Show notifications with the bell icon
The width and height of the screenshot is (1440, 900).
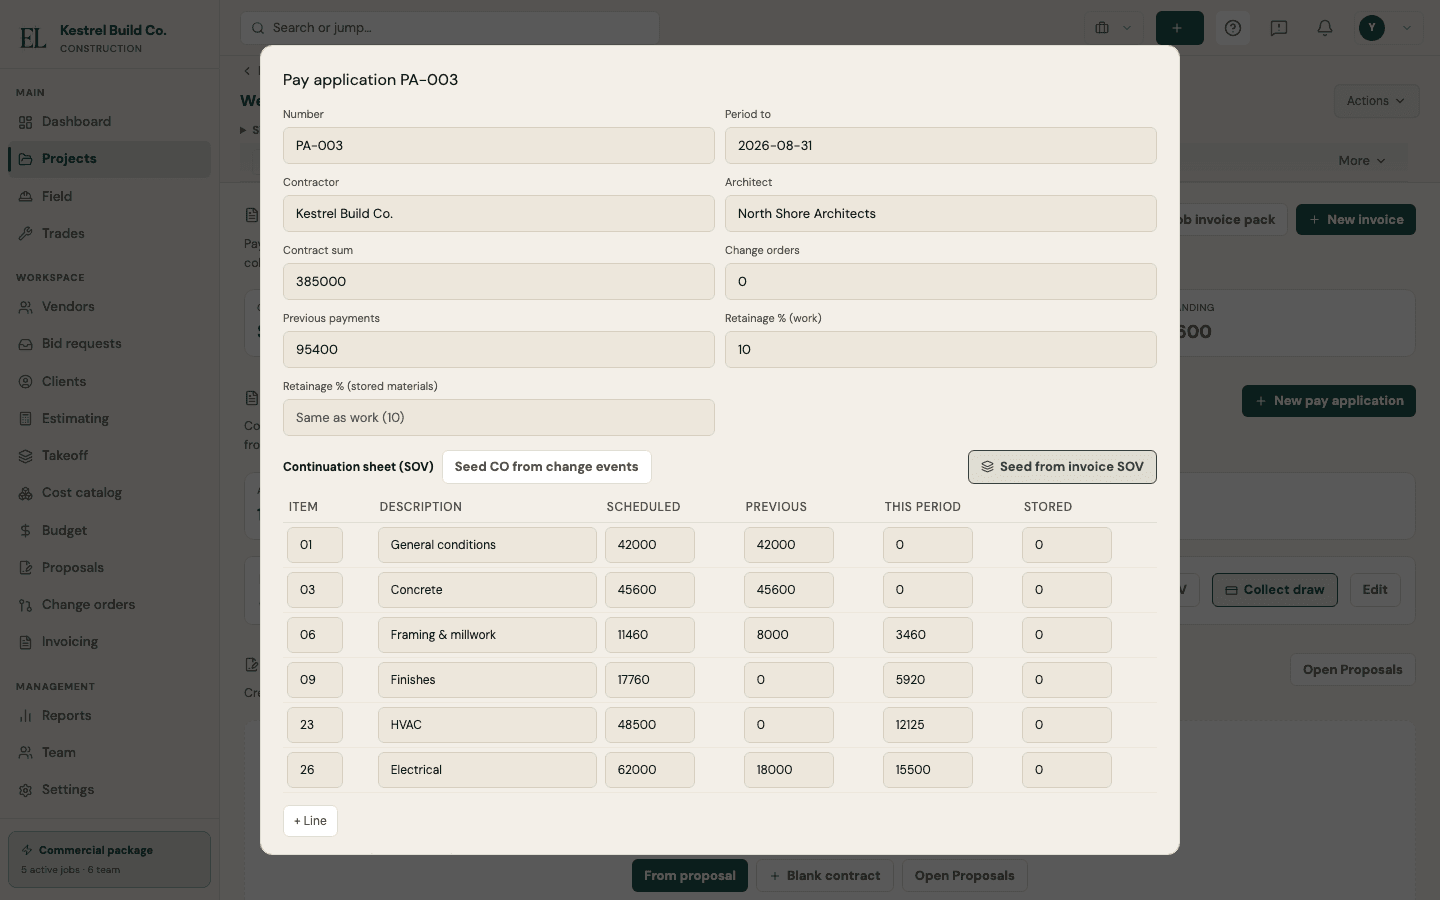pyautogui.click(x=1325, y=28)
